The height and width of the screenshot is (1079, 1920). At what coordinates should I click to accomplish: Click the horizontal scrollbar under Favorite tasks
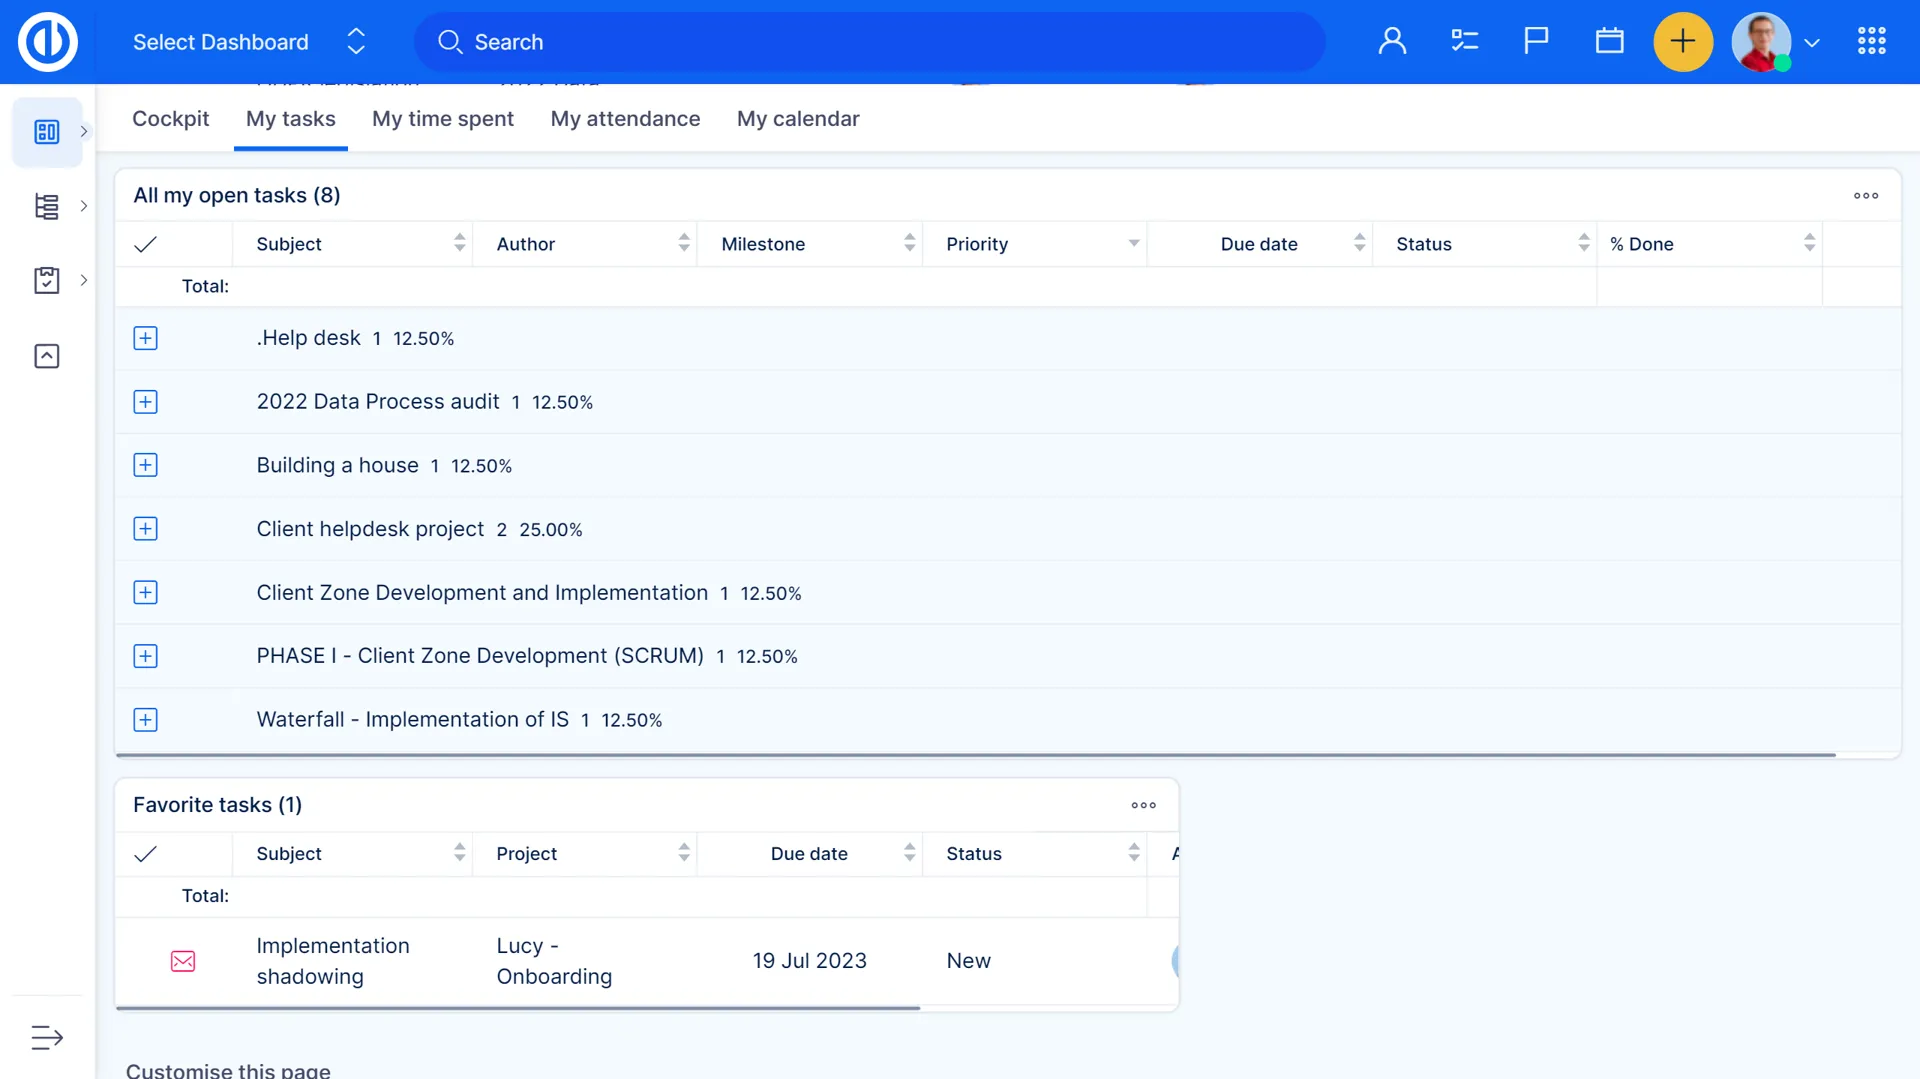click(518, 1008)
